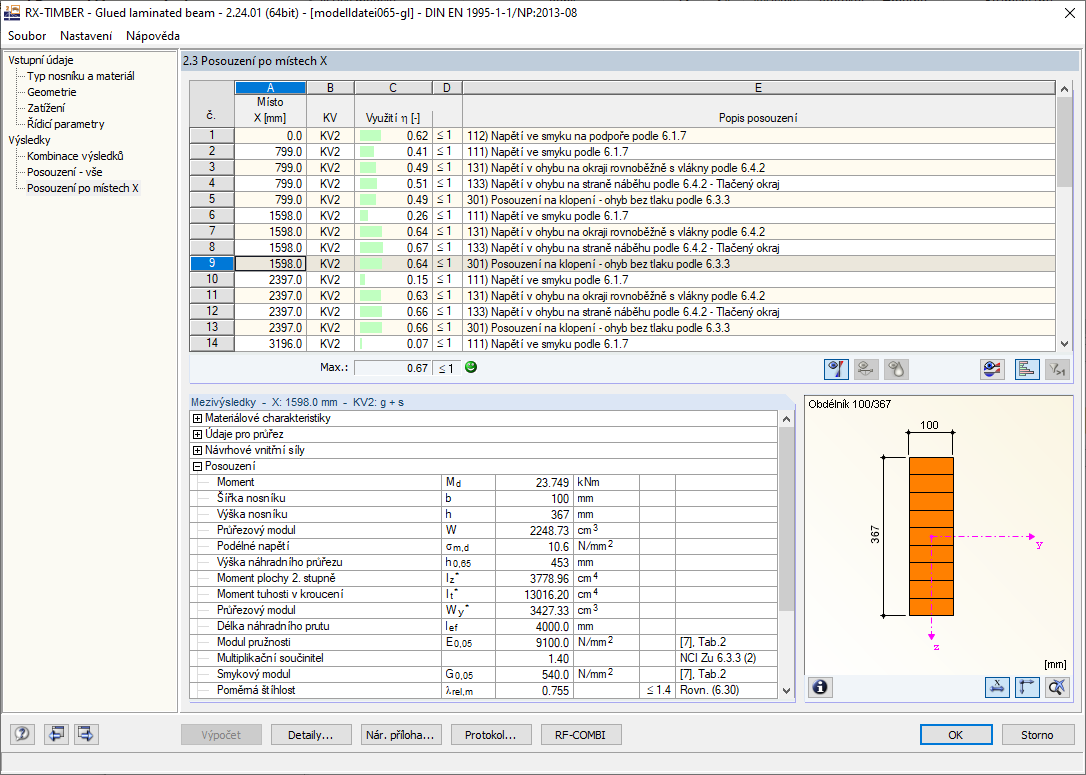Click reference 'NCI Zu 6.3.3 (2)'

tap(726, 658)
